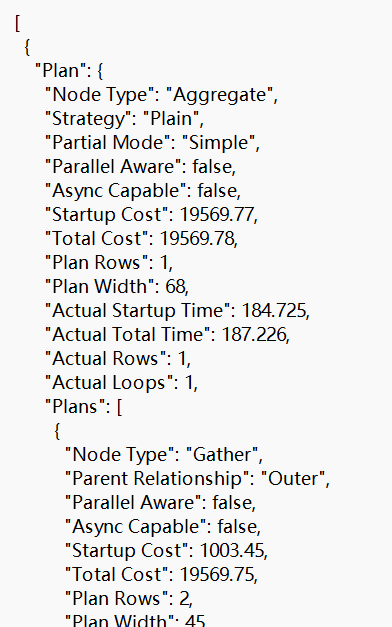Click the "Actual Rows" line
The image size is (392, 627).
118,359
